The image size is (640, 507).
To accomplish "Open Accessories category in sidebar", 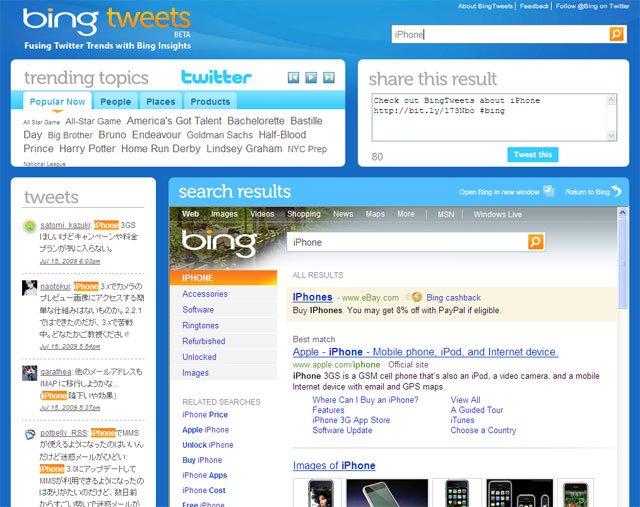I will click(205, 294).
